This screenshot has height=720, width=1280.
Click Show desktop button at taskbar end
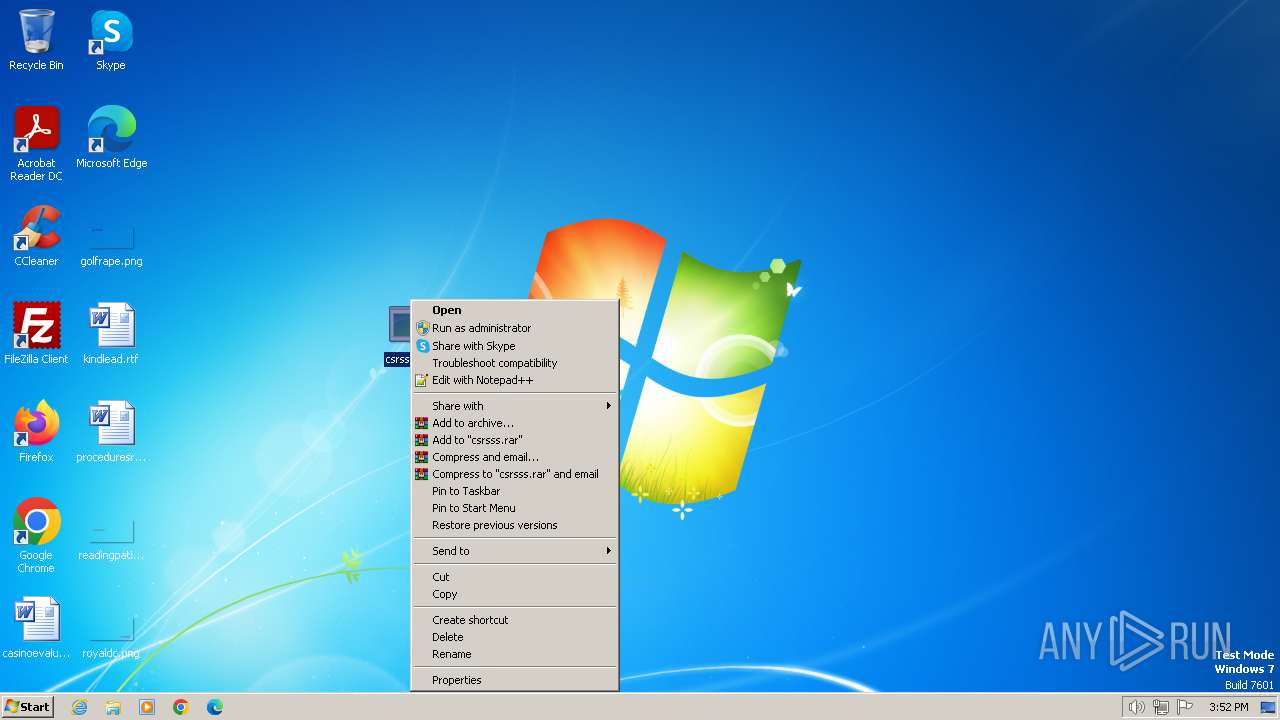[1268, 707]
